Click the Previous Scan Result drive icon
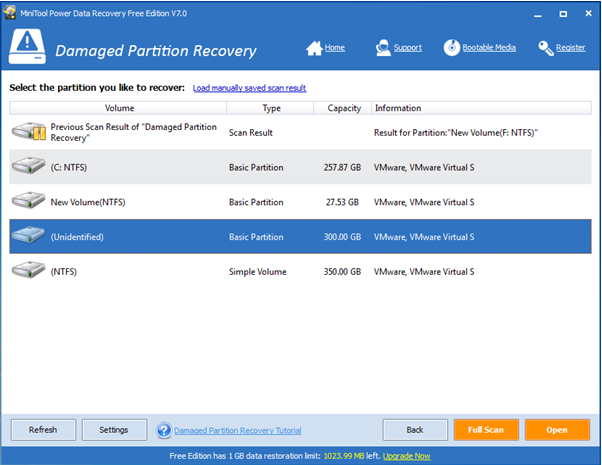 click(29, 131)
